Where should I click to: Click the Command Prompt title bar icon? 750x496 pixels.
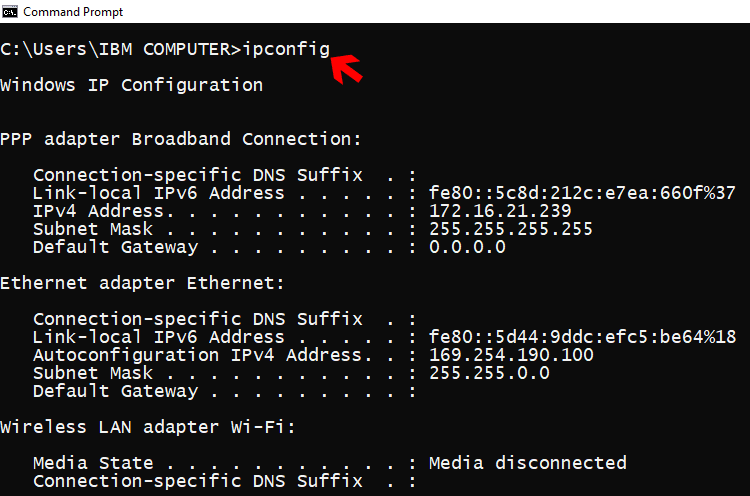click(10, 11)
